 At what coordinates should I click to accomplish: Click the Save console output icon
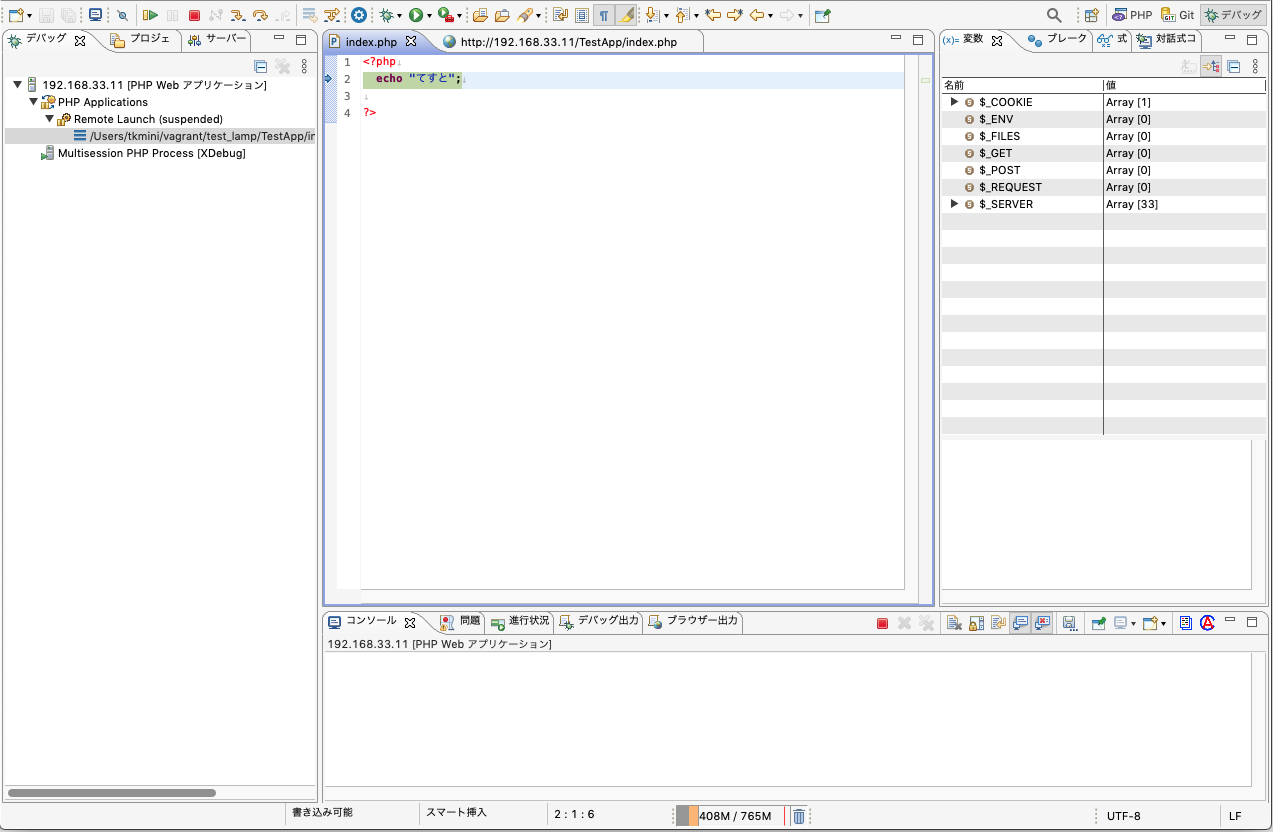[1069, 623]
